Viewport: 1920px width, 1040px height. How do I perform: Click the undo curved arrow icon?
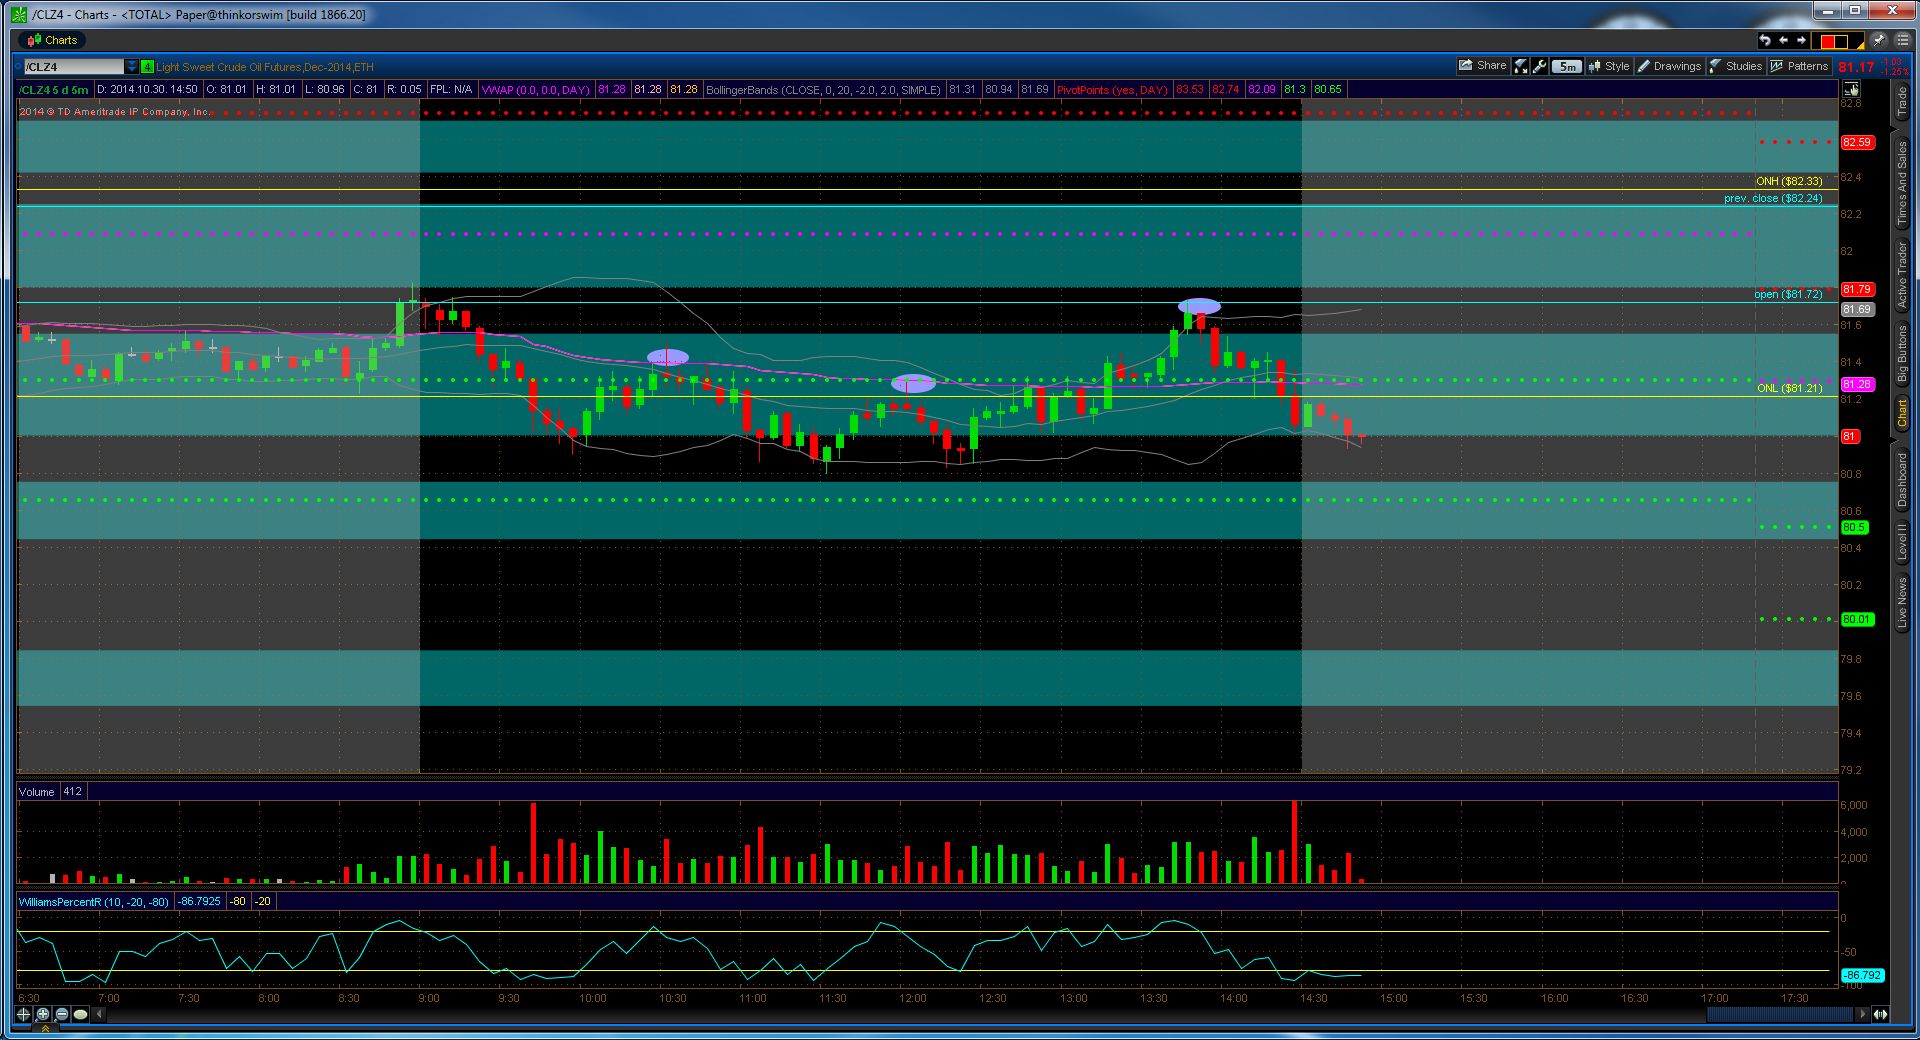coord(1765,40)
